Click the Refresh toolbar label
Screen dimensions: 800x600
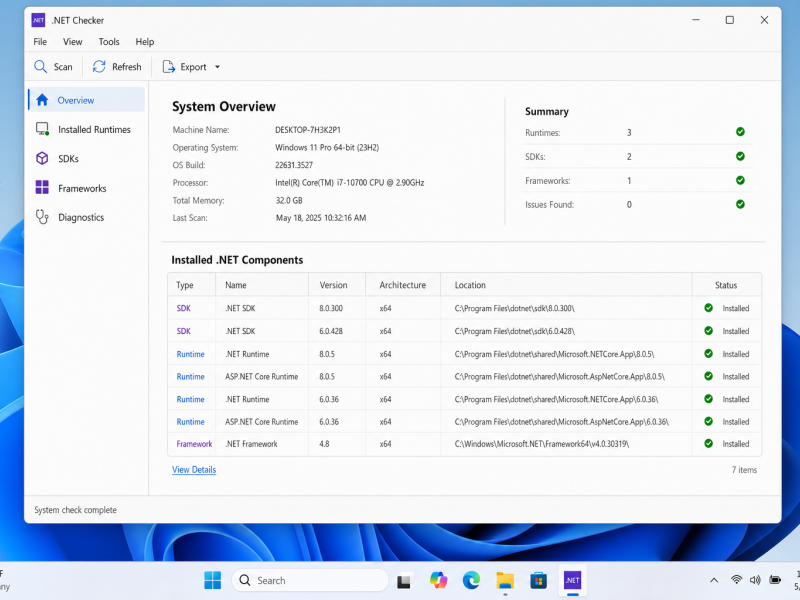point(127,67)
